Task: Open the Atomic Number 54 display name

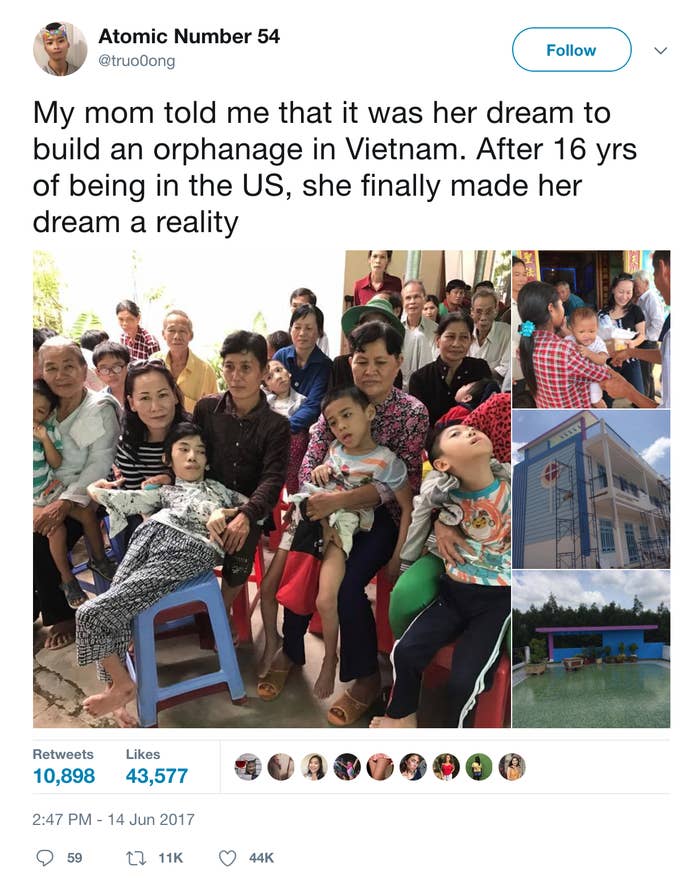Action: click(189, 36)
